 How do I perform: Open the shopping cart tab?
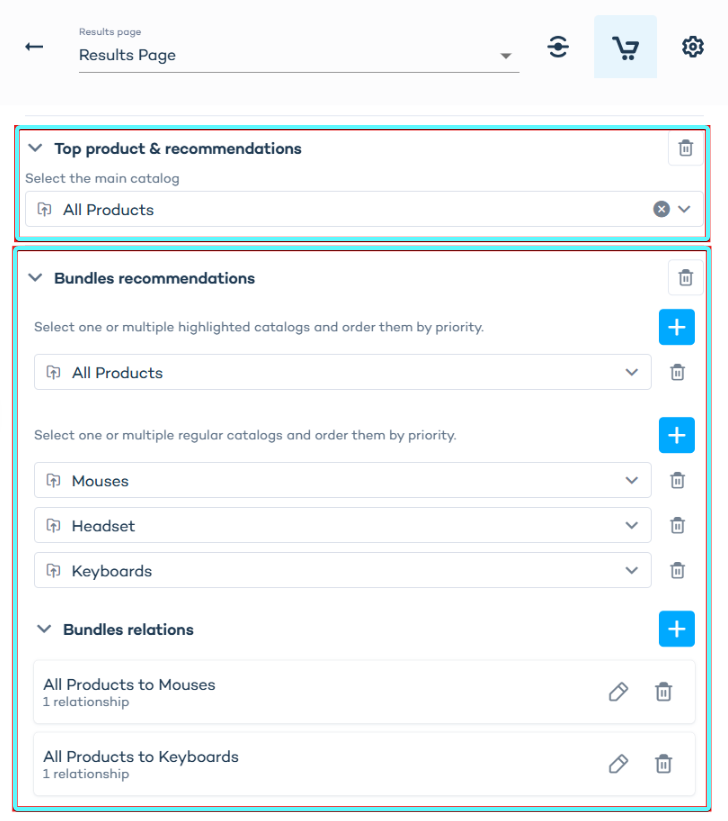(625, 47)
